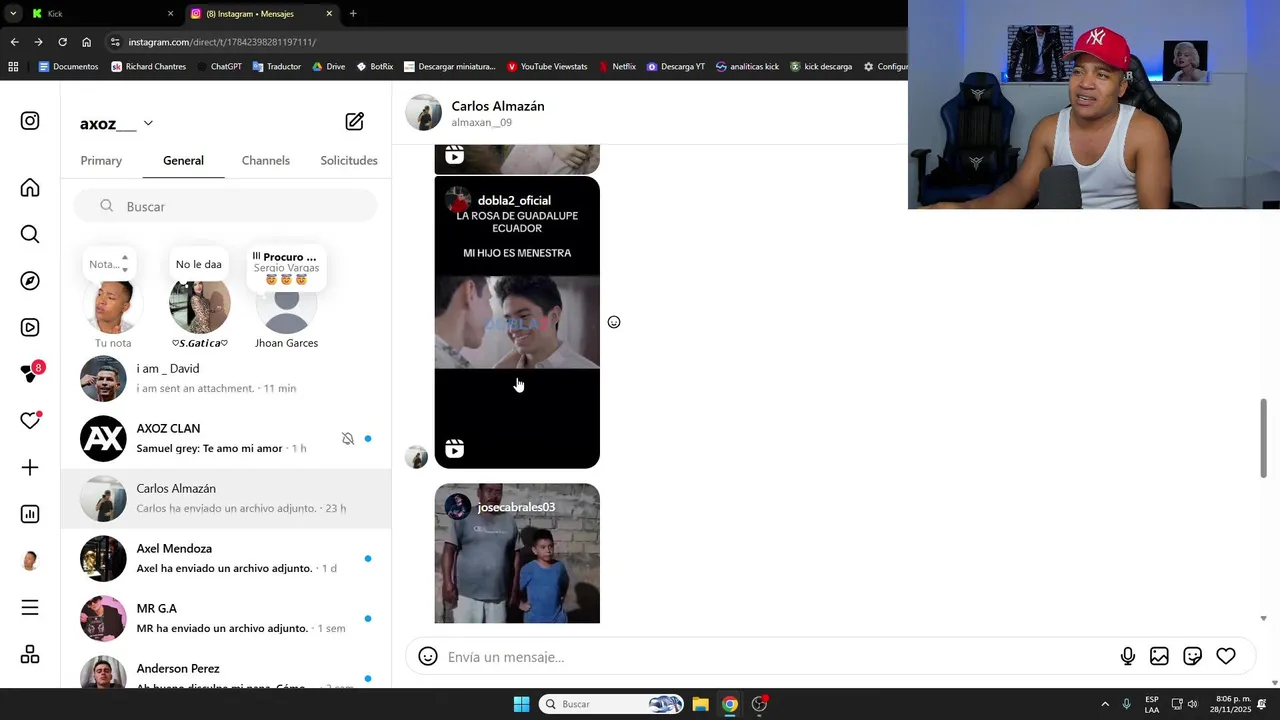
Task: Open the AXOZ CLAN conversation
Action: click(226, 438)
